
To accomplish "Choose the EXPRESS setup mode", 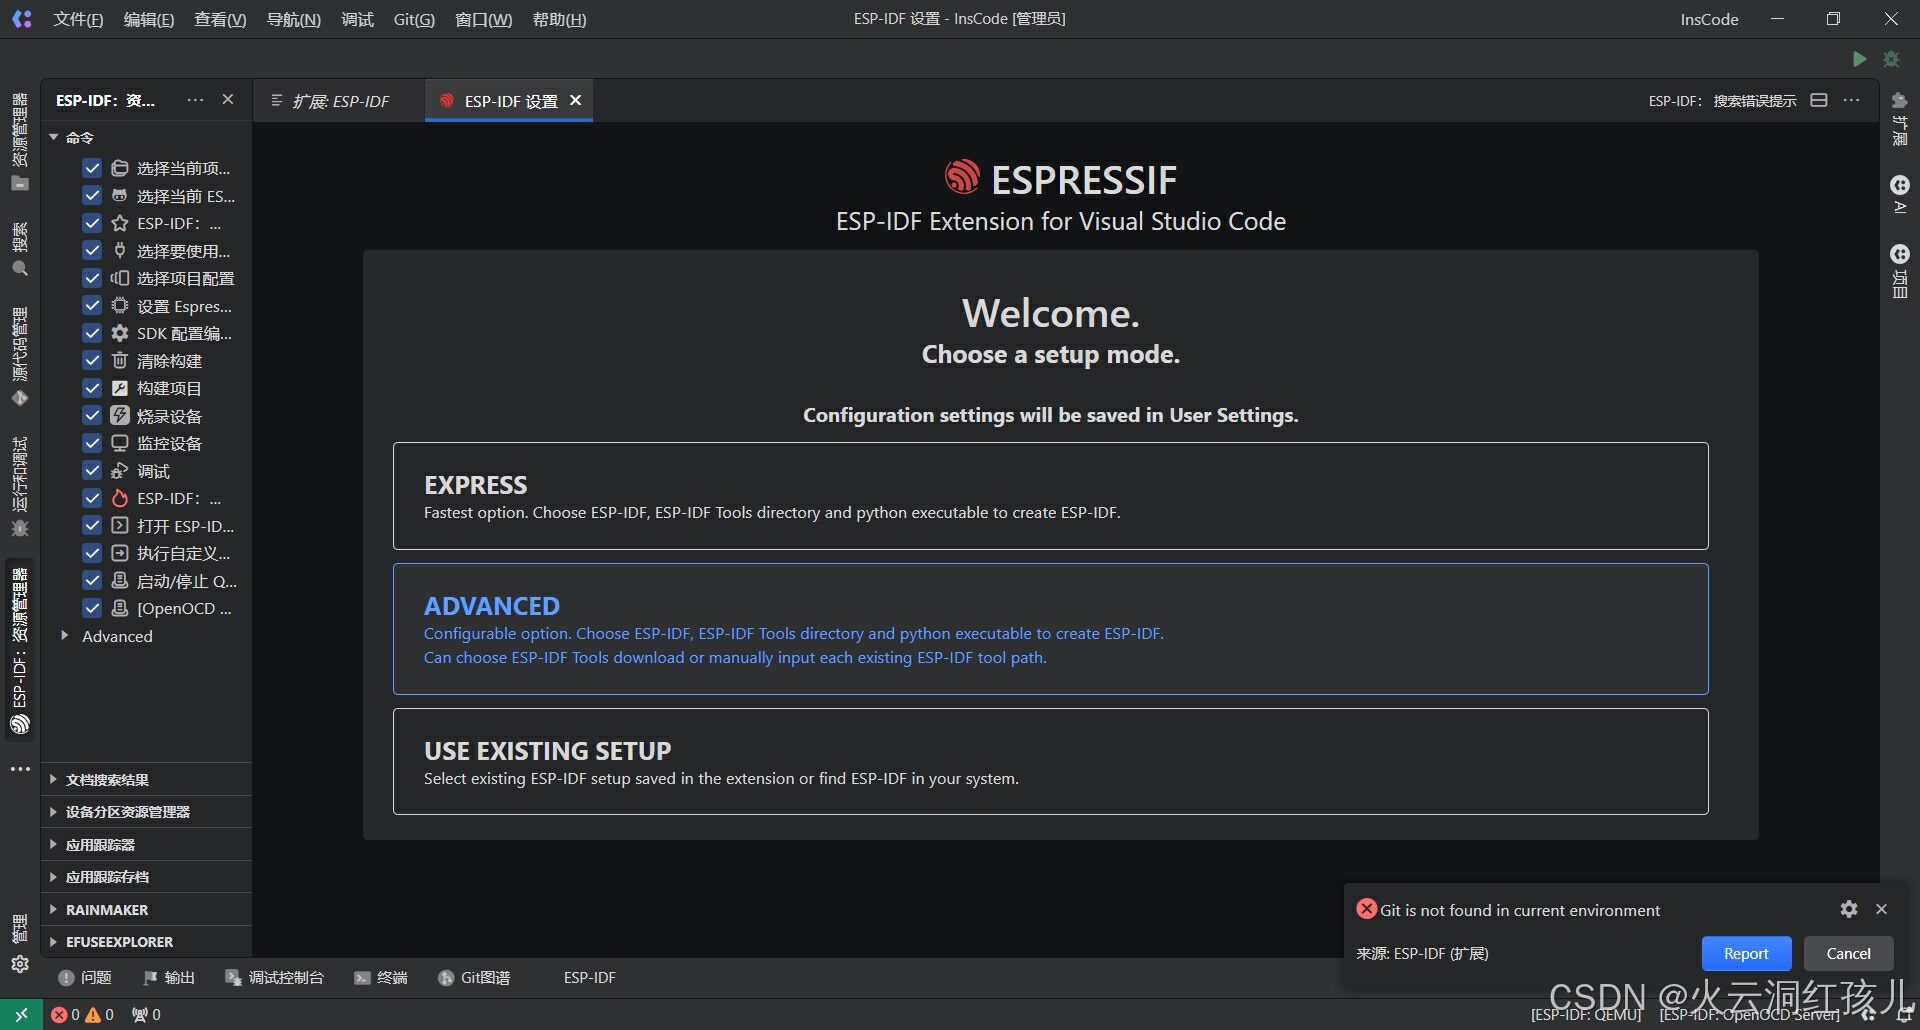I will (x=1050, y=496).
